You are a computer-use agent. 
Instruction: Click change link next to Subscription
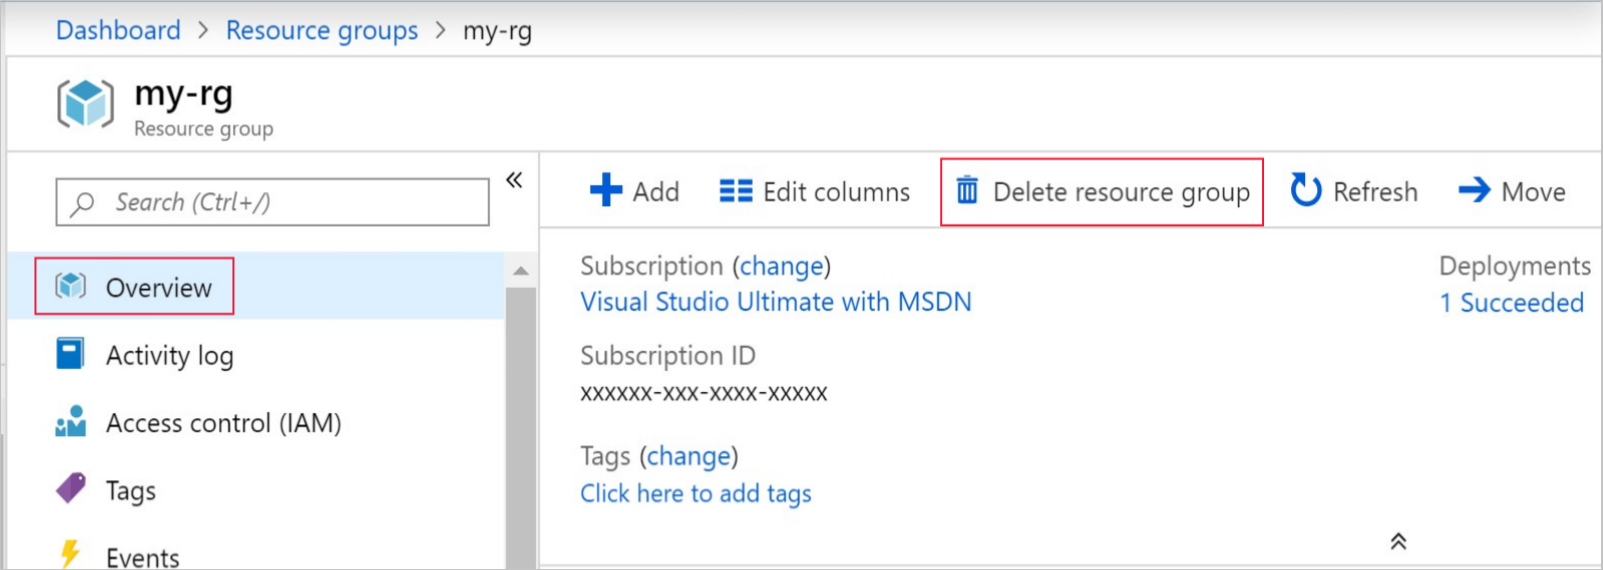pos(781,266)
